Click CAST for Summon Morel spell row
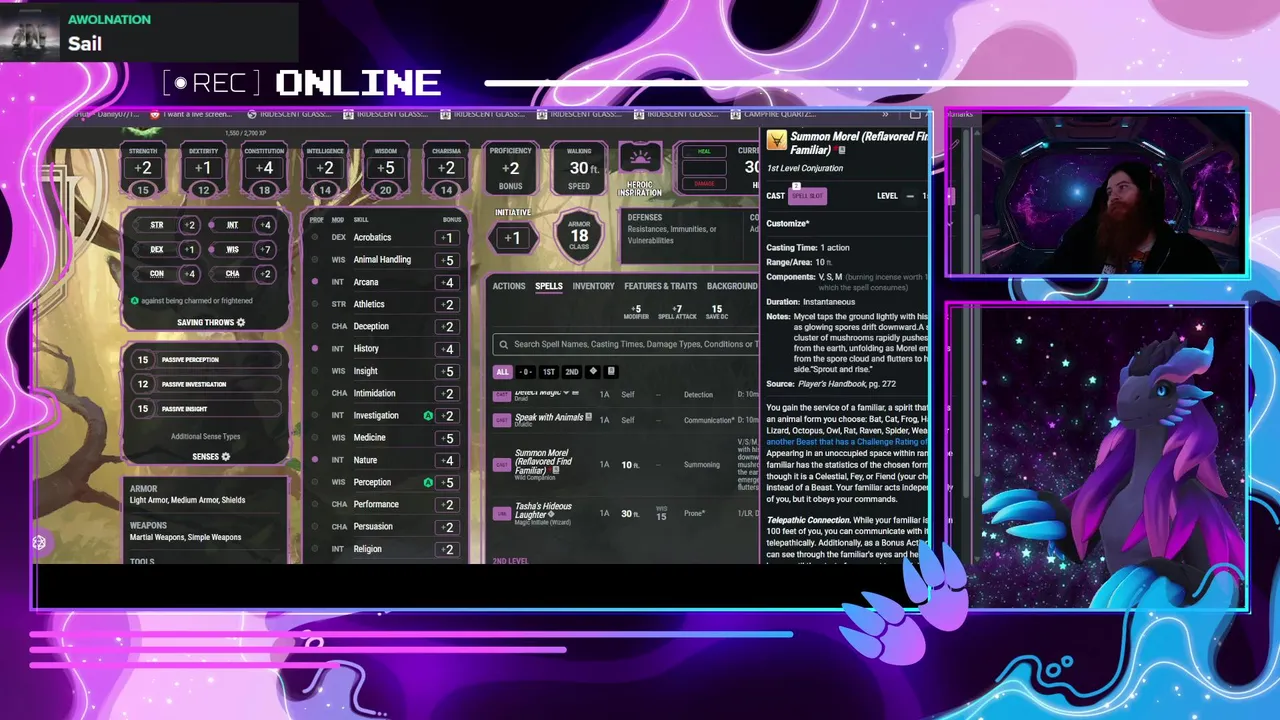The width and height of the screenshot is (1280, 720). click(502, 465)
